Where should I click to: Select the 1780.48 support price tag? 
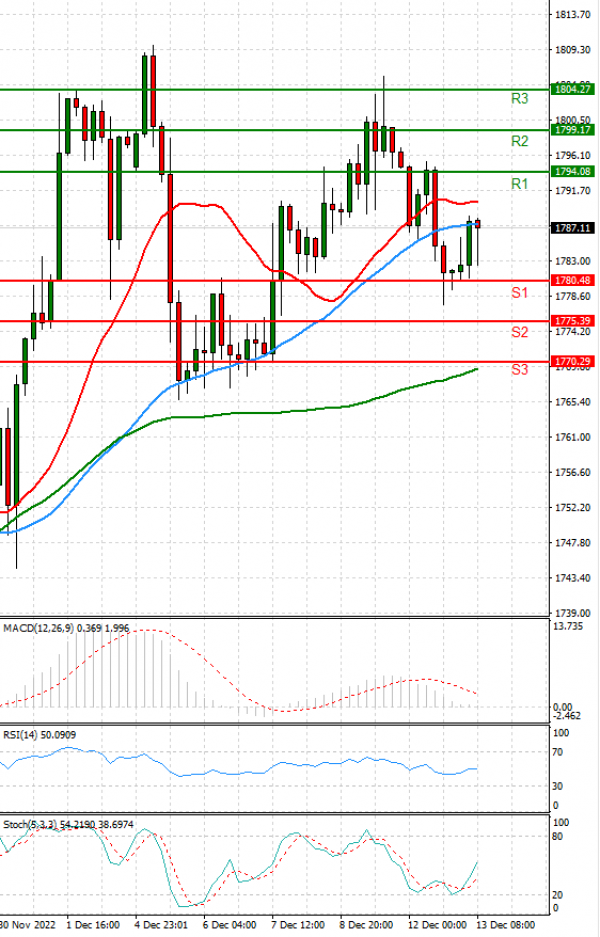(x=572, y=280)
